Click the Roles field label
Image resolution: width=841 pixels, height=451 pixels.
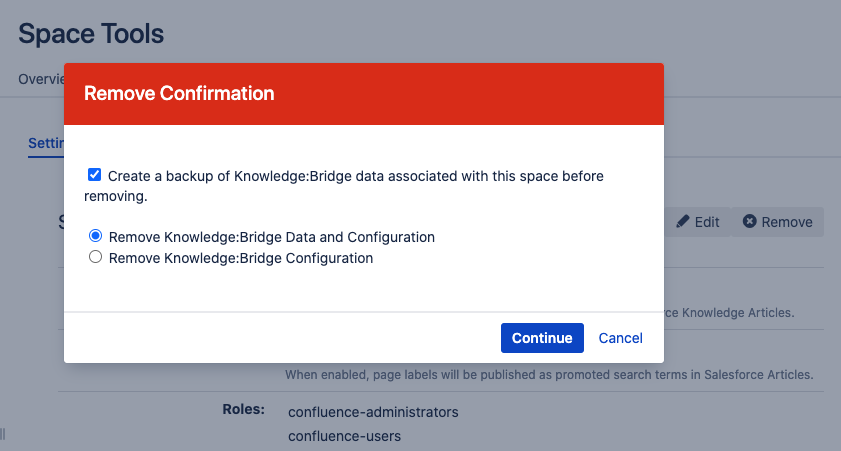pyautogui.click(x=243, y=409)
